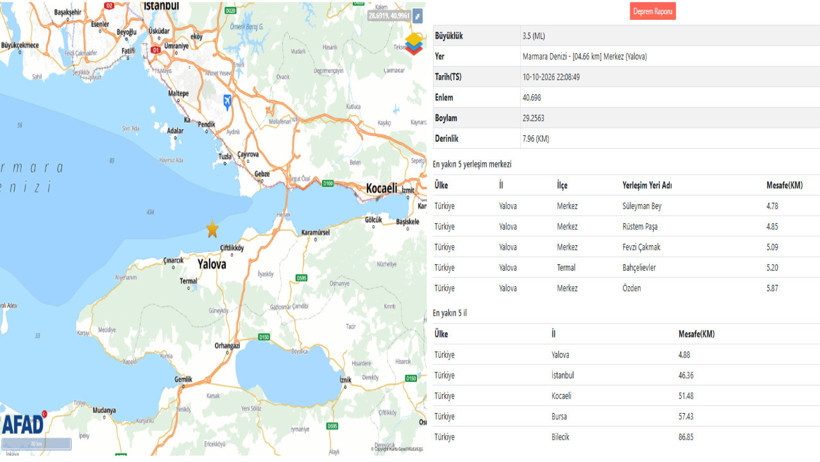Click the blue coordinate edit pencil button
Screen dimensions: 820x462
417,16
